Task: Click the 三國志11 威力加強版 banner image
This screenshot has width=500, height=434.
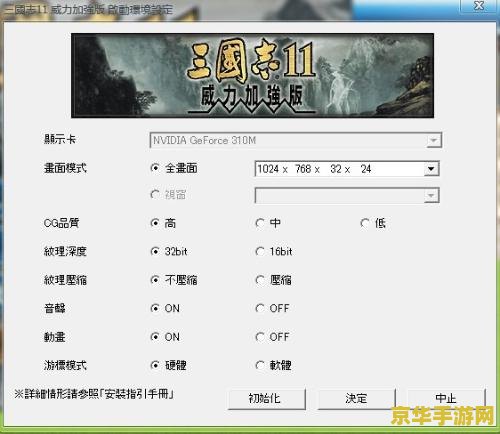Action: click(252, 75)
